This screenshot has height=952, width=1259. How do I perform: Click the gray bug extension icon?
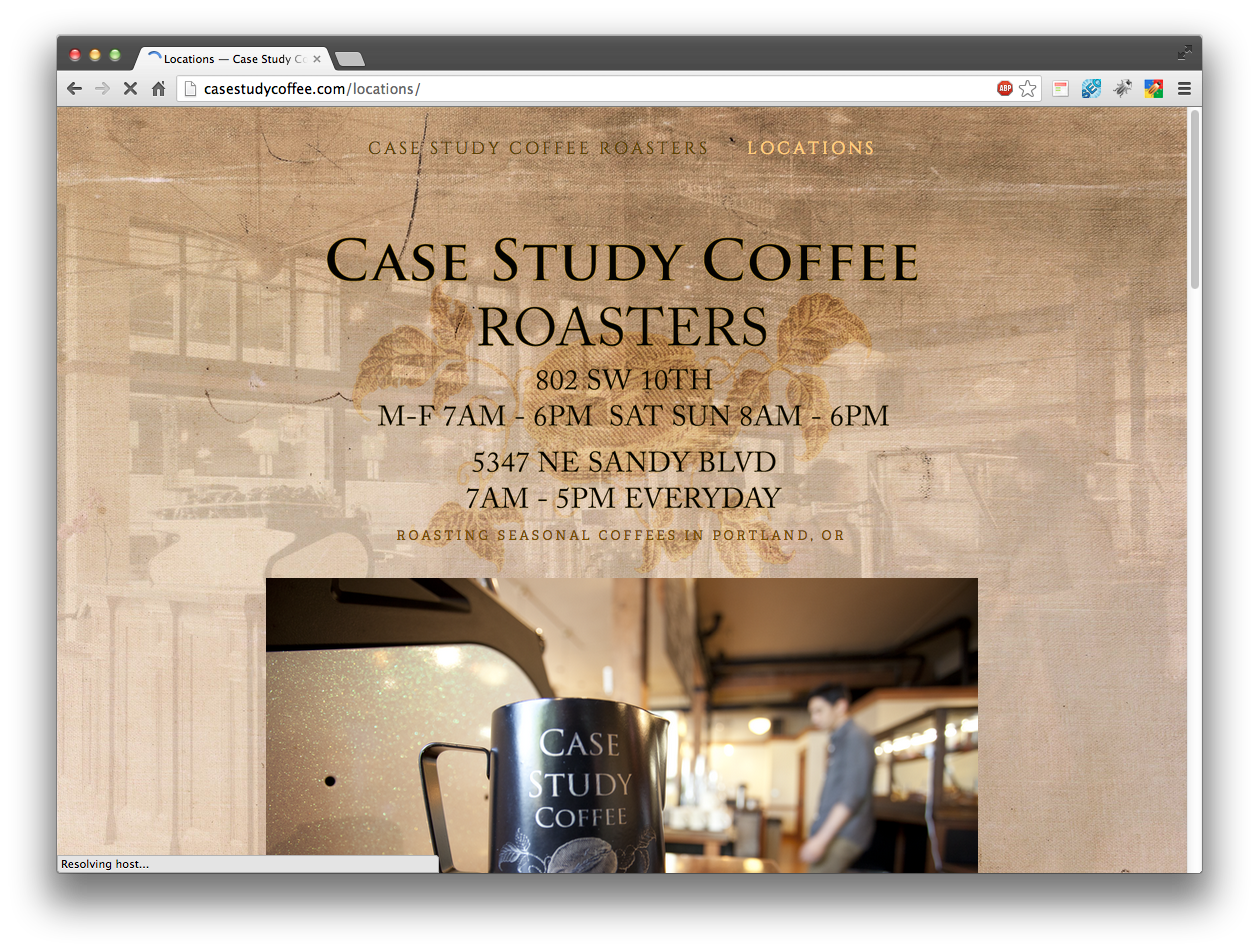click(1123, 89)
